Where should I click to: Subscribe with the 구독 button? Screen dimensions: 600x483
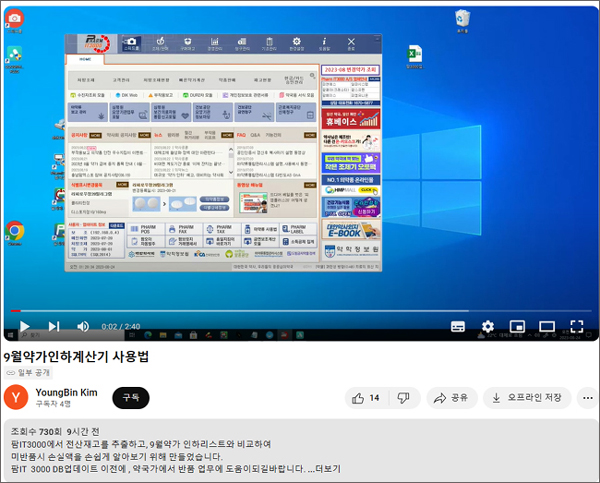pos(131,398)
